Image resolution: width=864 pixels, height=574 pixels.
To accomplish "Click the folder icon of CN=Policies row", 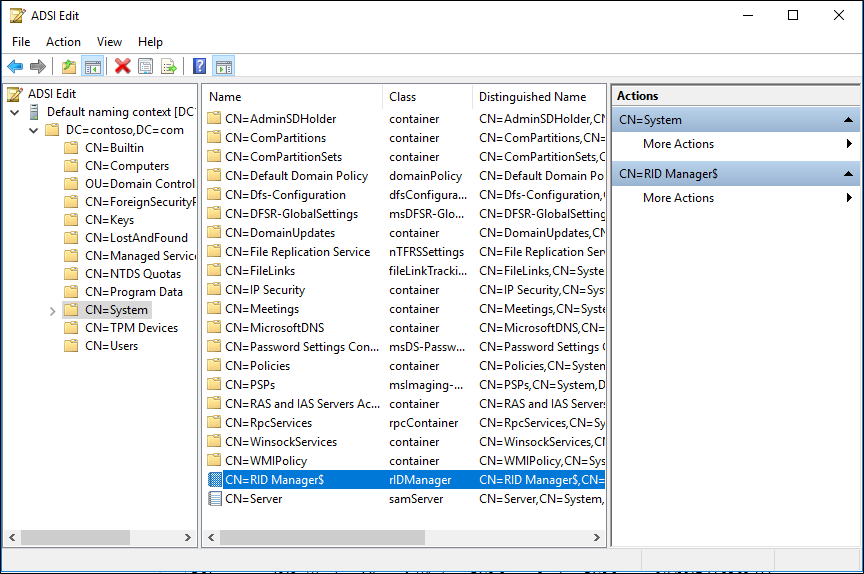I will (214, 365).
